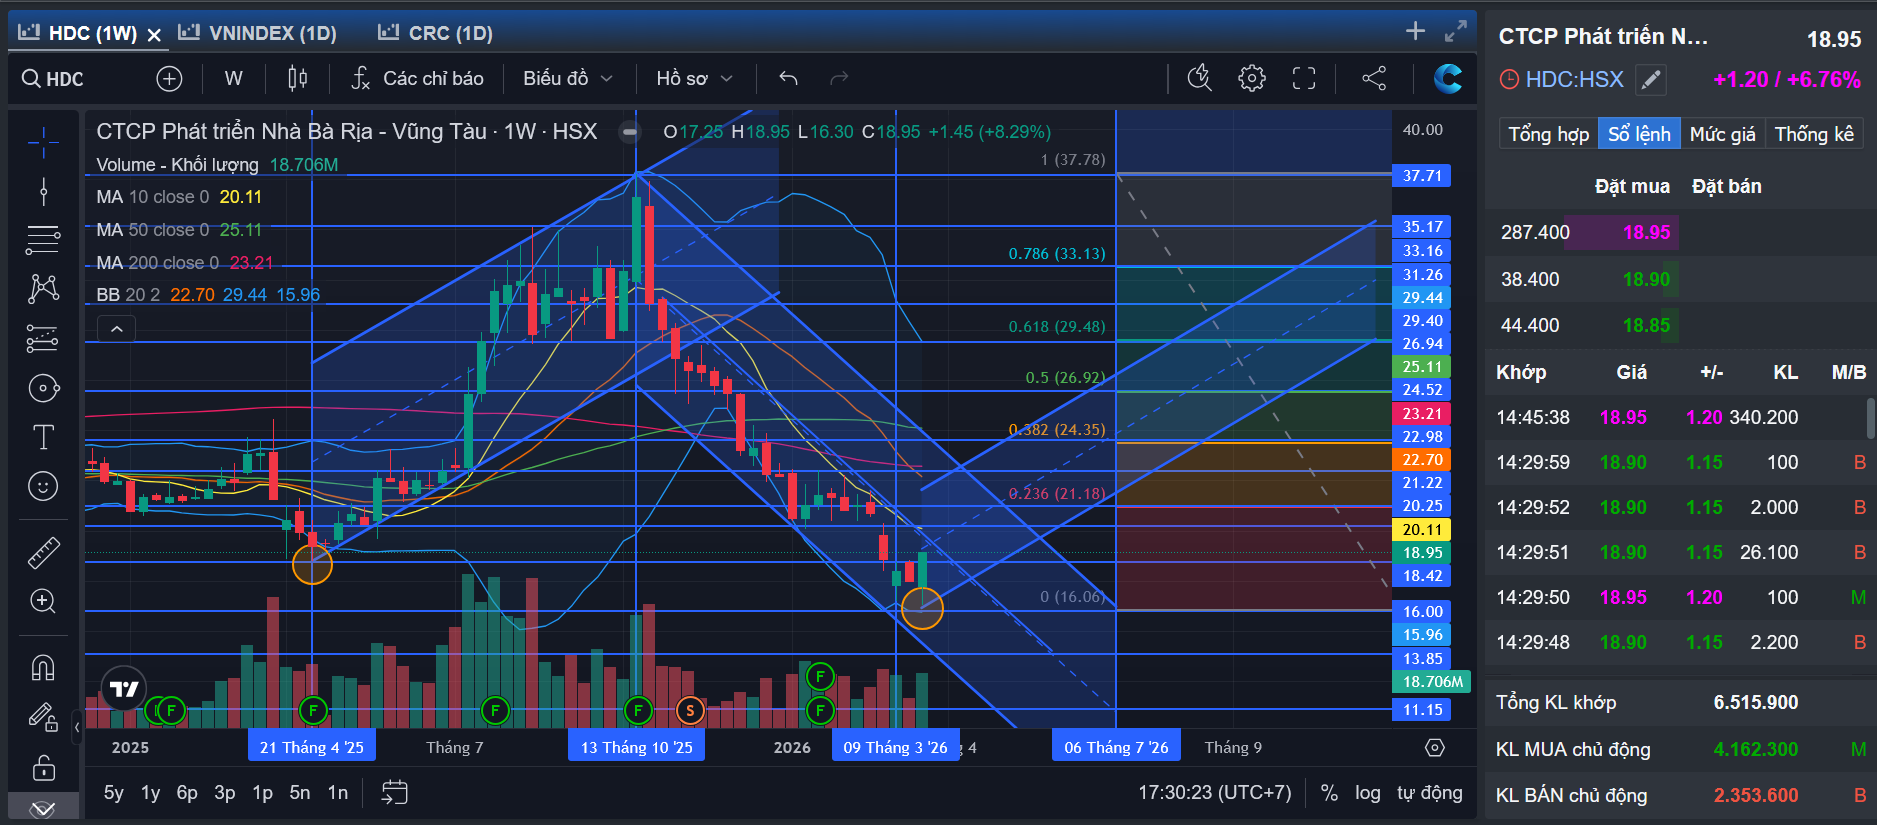Switch to the VNINDEX (1D) tab

pyautogui.click(x=257, y=33)
